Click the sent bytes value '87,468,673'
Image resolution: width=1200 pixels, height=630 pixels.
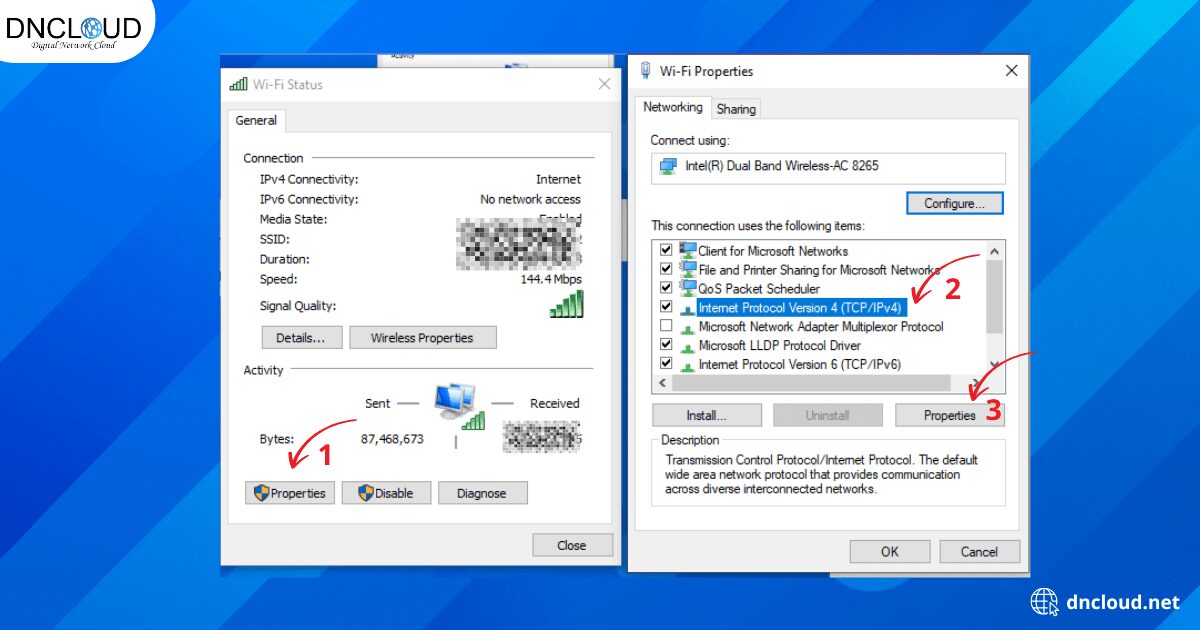point(392,439)
